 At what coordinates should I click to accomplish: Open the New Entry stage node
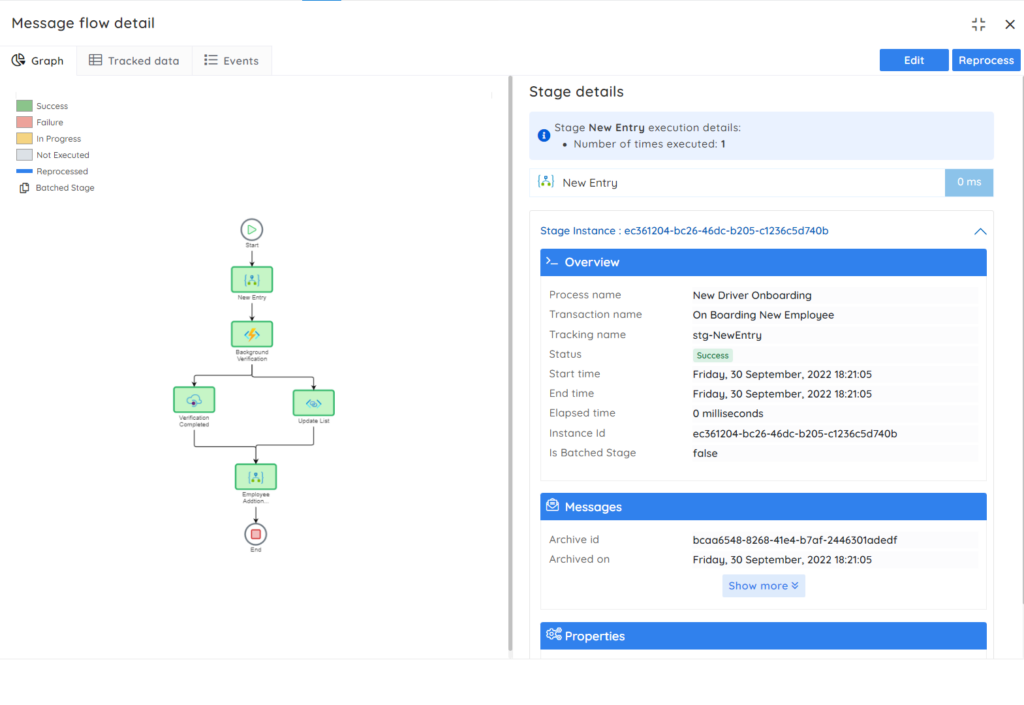[x=251, y=279]
